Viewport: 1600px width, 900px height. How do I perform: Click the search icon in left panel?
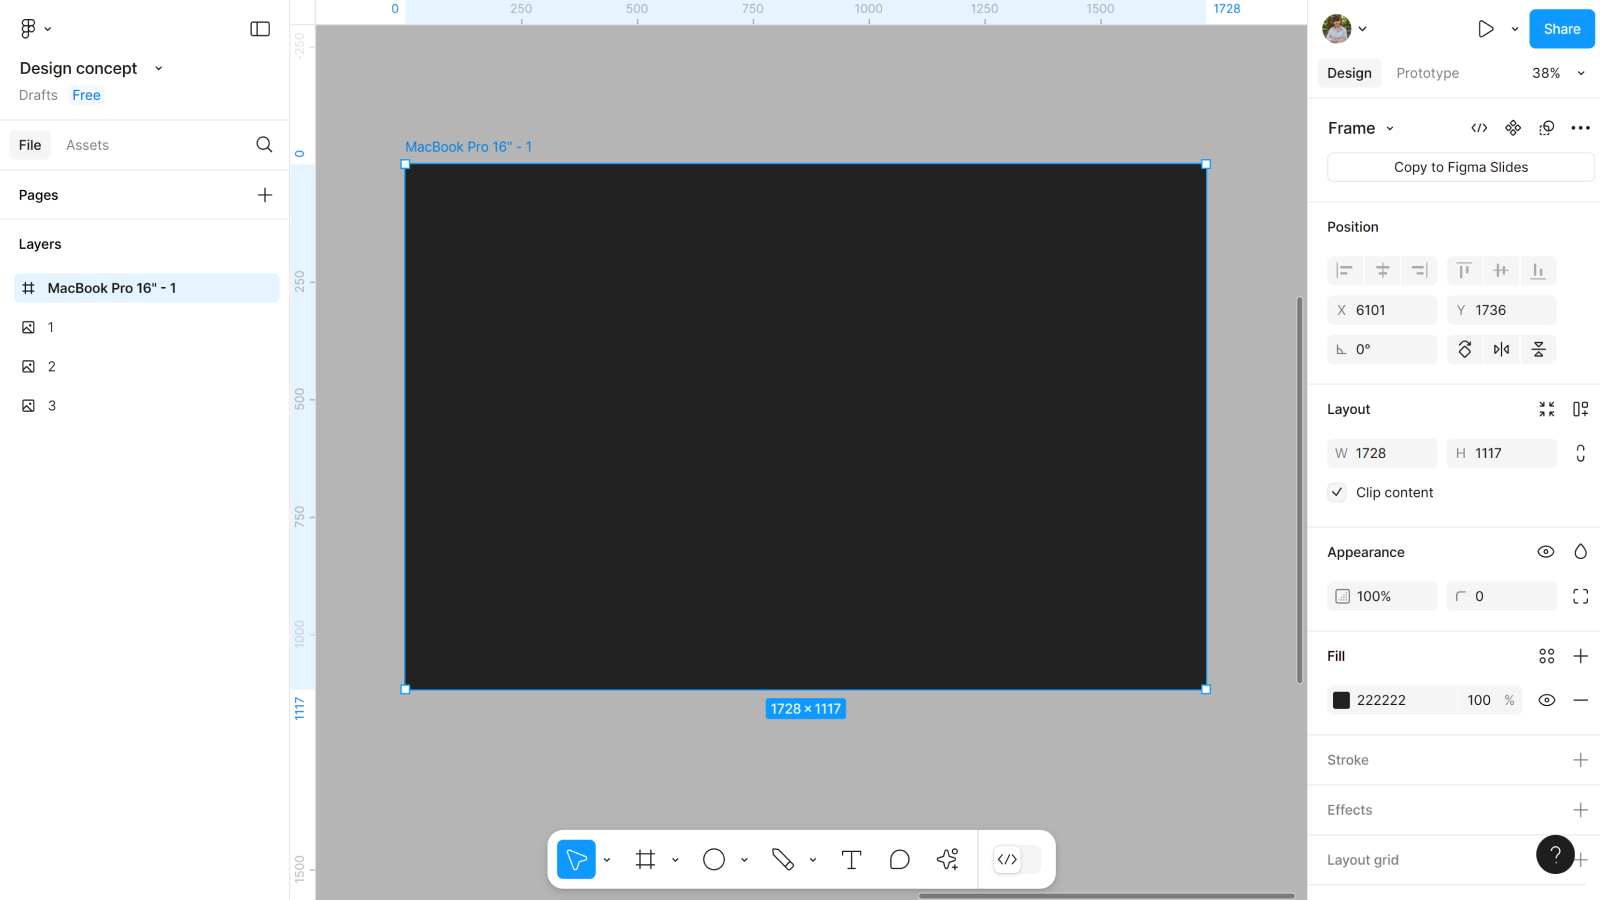point(264,145)
